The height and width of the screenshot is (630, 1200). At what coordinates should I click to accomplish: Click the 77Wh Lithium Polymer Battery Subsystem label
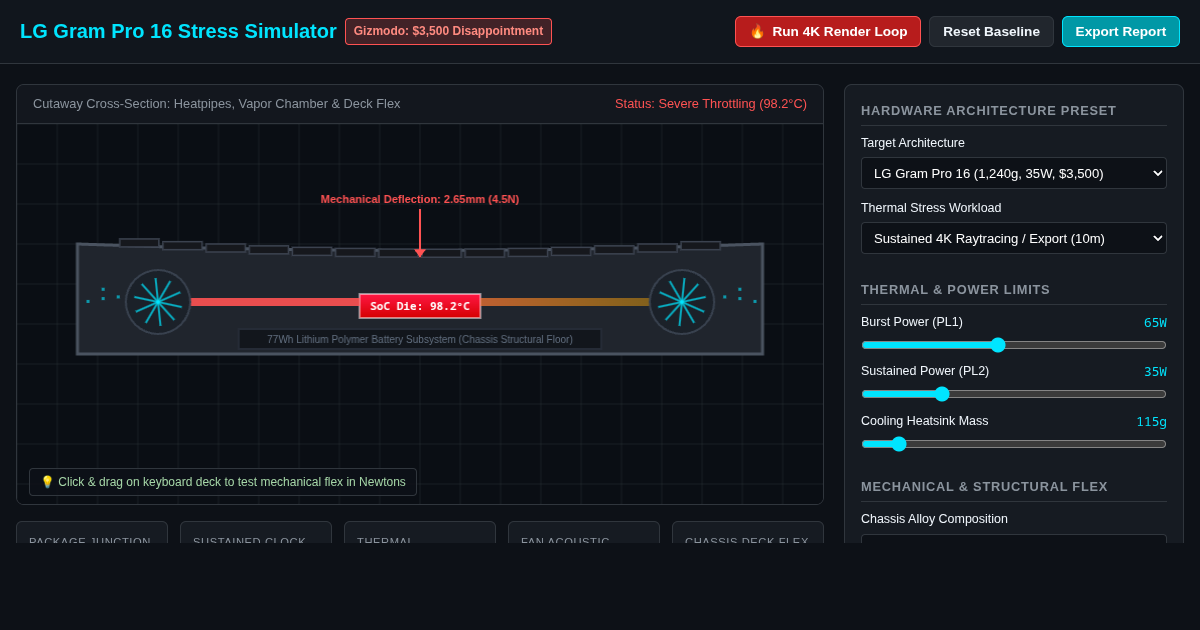(420, 339)
